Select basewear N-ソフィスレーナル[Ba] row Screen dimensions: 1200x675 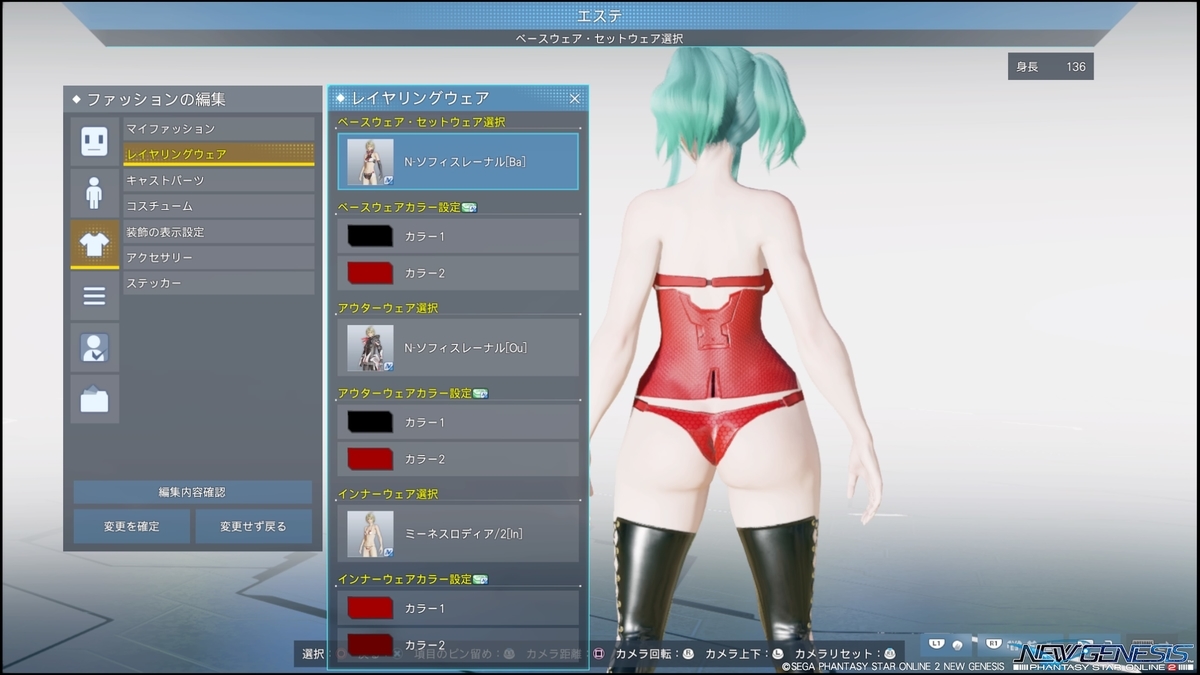pyautogui.click(x=458, y=162)
